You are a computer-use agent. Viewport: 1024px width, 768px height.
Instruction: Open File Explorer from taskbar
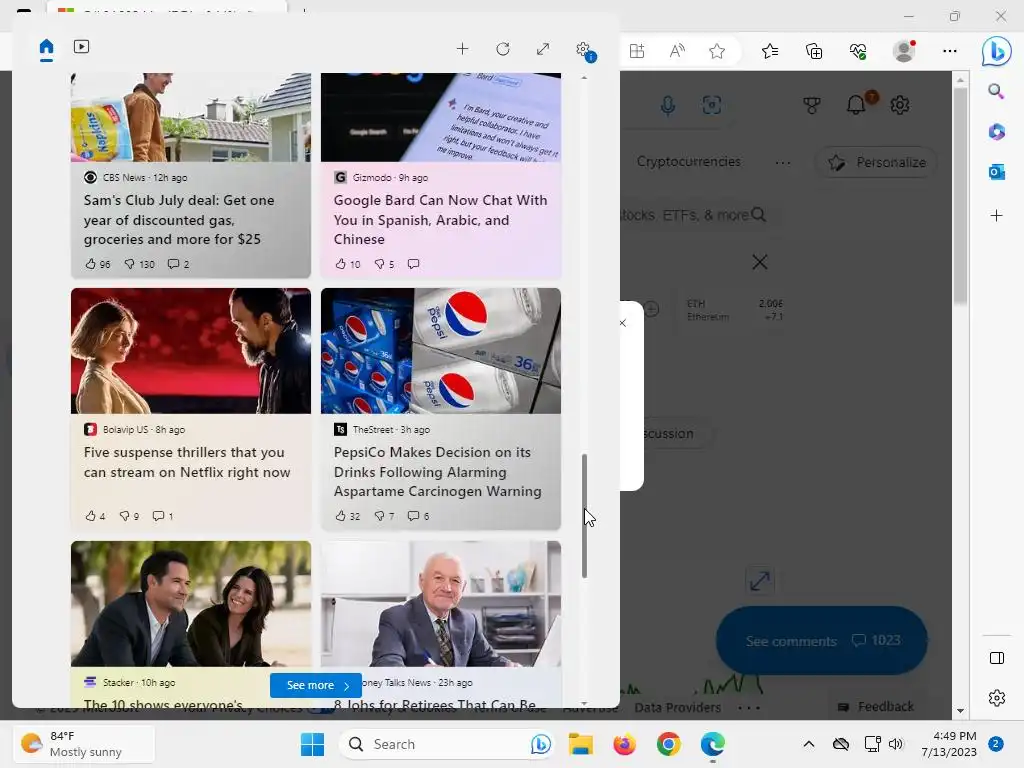point(581,744)
